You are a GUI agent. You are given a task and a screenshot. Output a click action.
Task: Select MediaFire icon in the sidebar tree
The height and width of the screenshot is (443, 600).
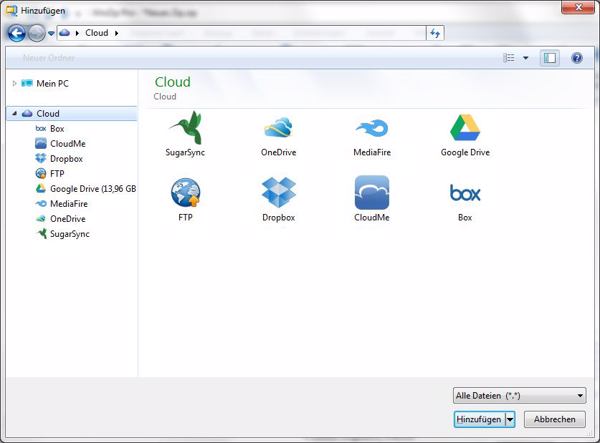coord(41,204)
